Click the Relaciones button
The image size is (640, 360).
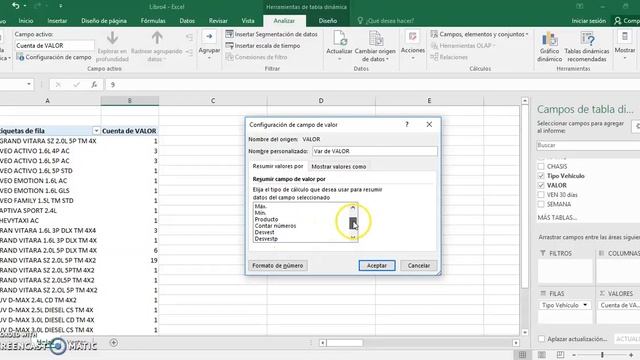coord(449,57)
